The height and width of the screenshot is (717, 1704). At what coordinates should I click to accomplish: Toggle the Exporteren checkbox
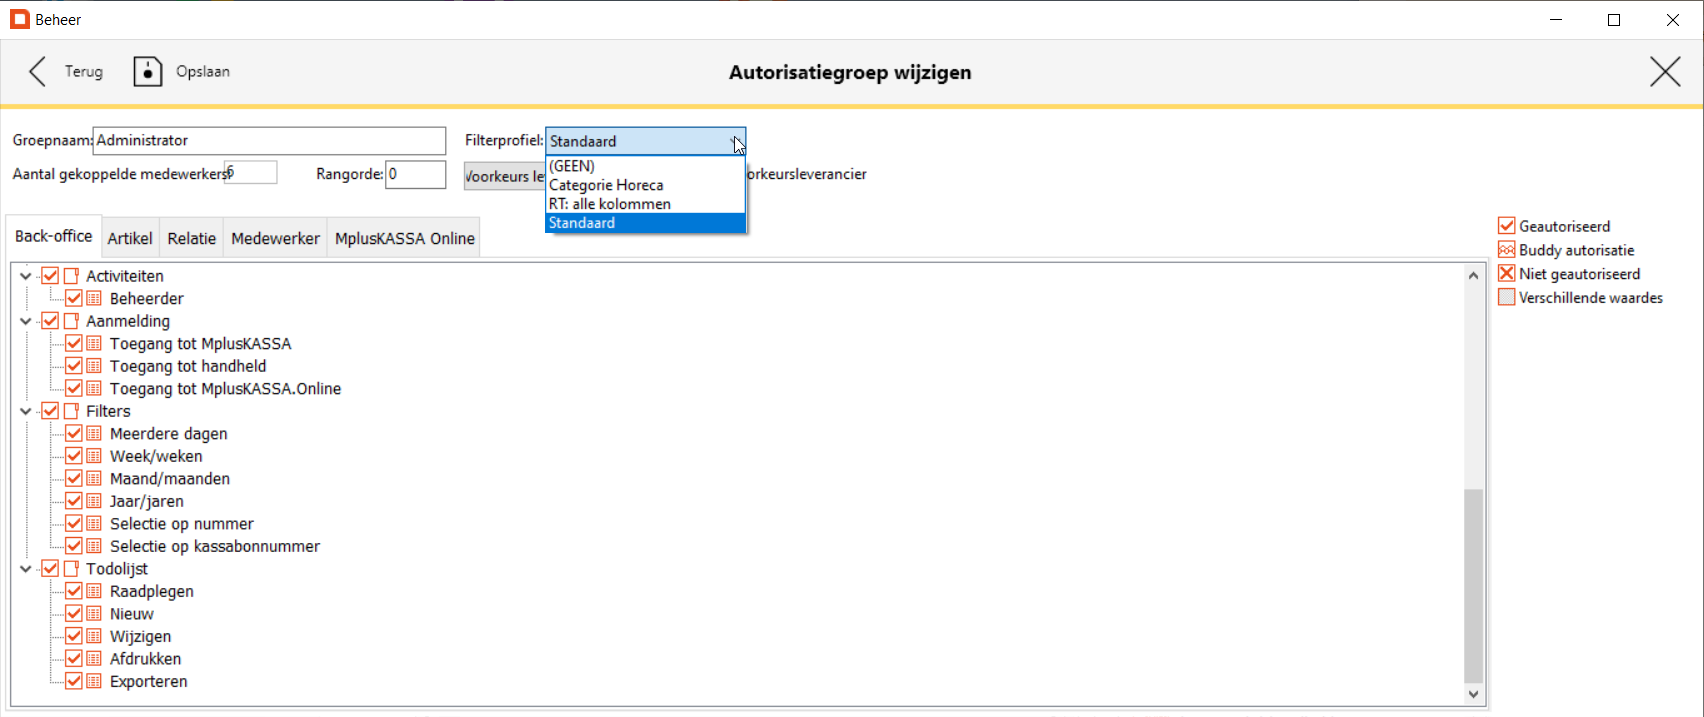(74, 682)
